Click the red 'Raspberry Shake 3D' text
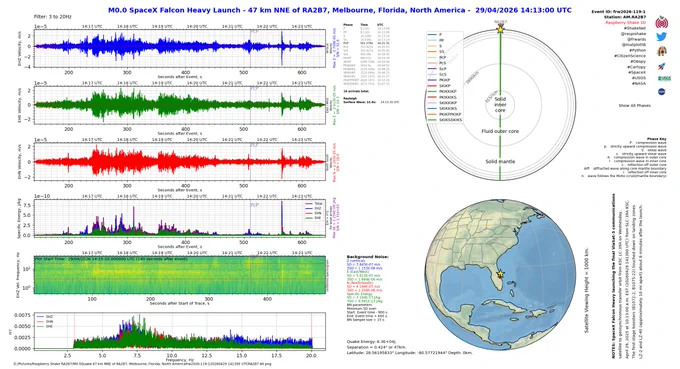The width and height of the screenshot is (680, 369). pos(625,23)
